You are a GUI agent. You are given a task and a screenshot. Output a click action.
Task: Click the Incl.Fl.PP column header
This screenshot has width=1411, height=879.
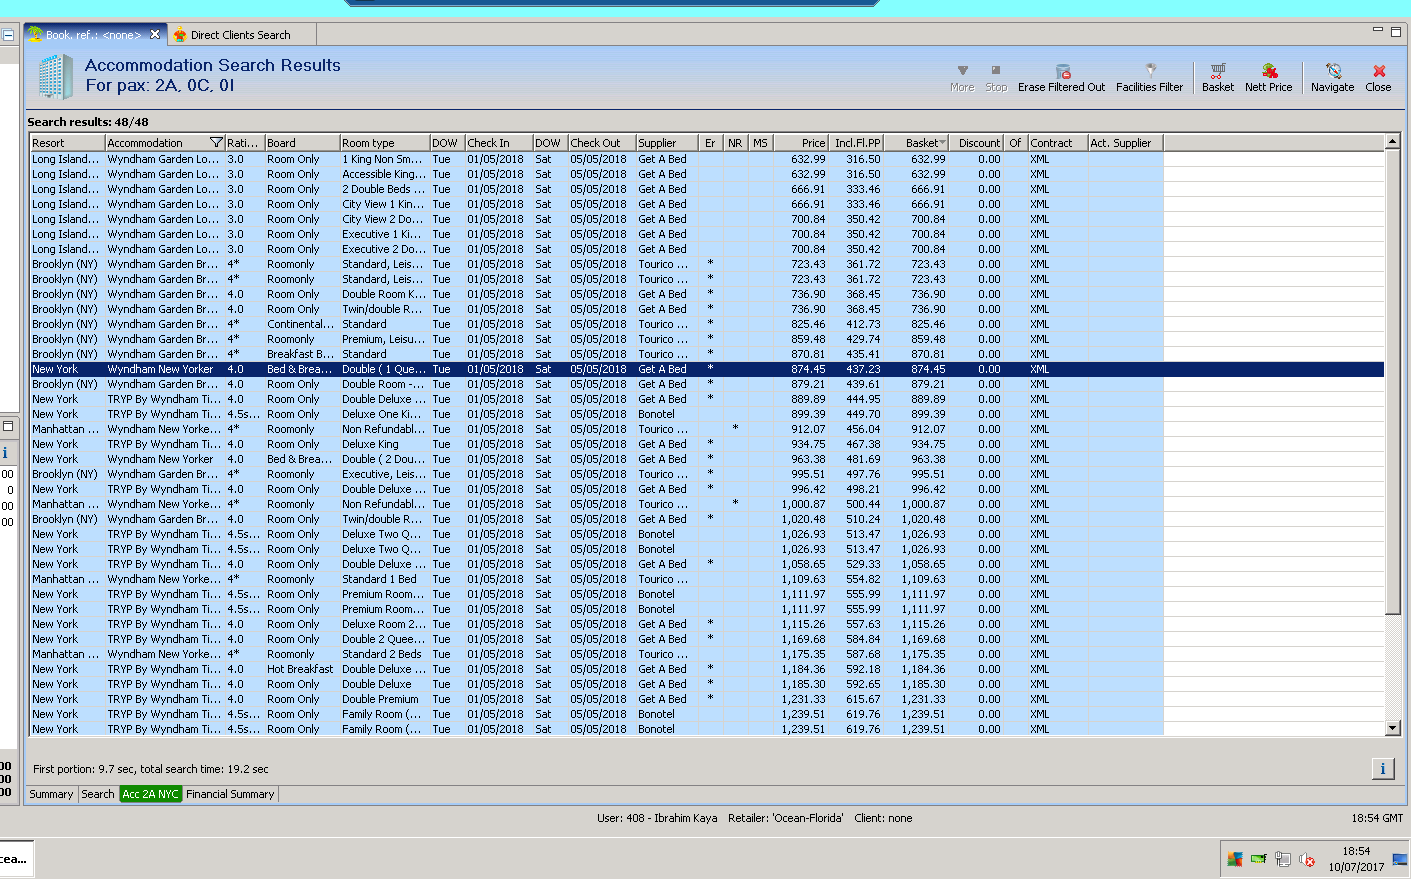click(856, 143)
